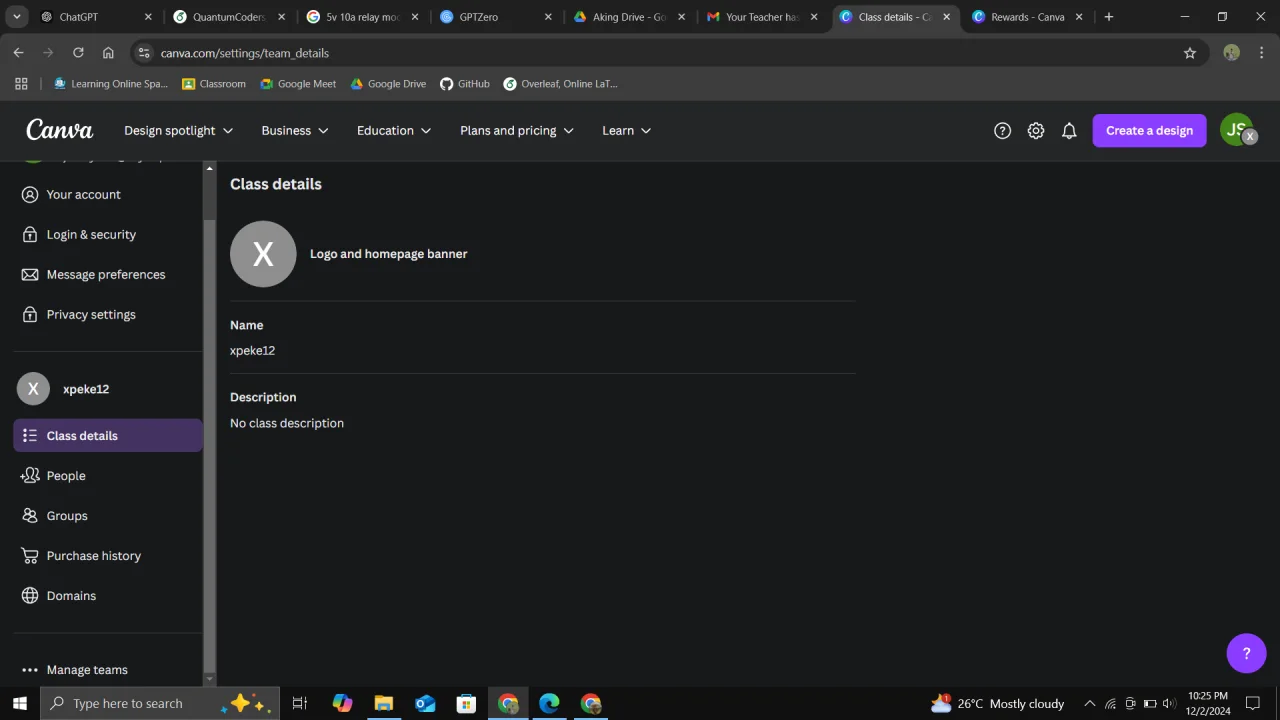This screenshot has height=720, width=1280.
Task: Switch to the GPTZero tab
Action: (496, 17)
